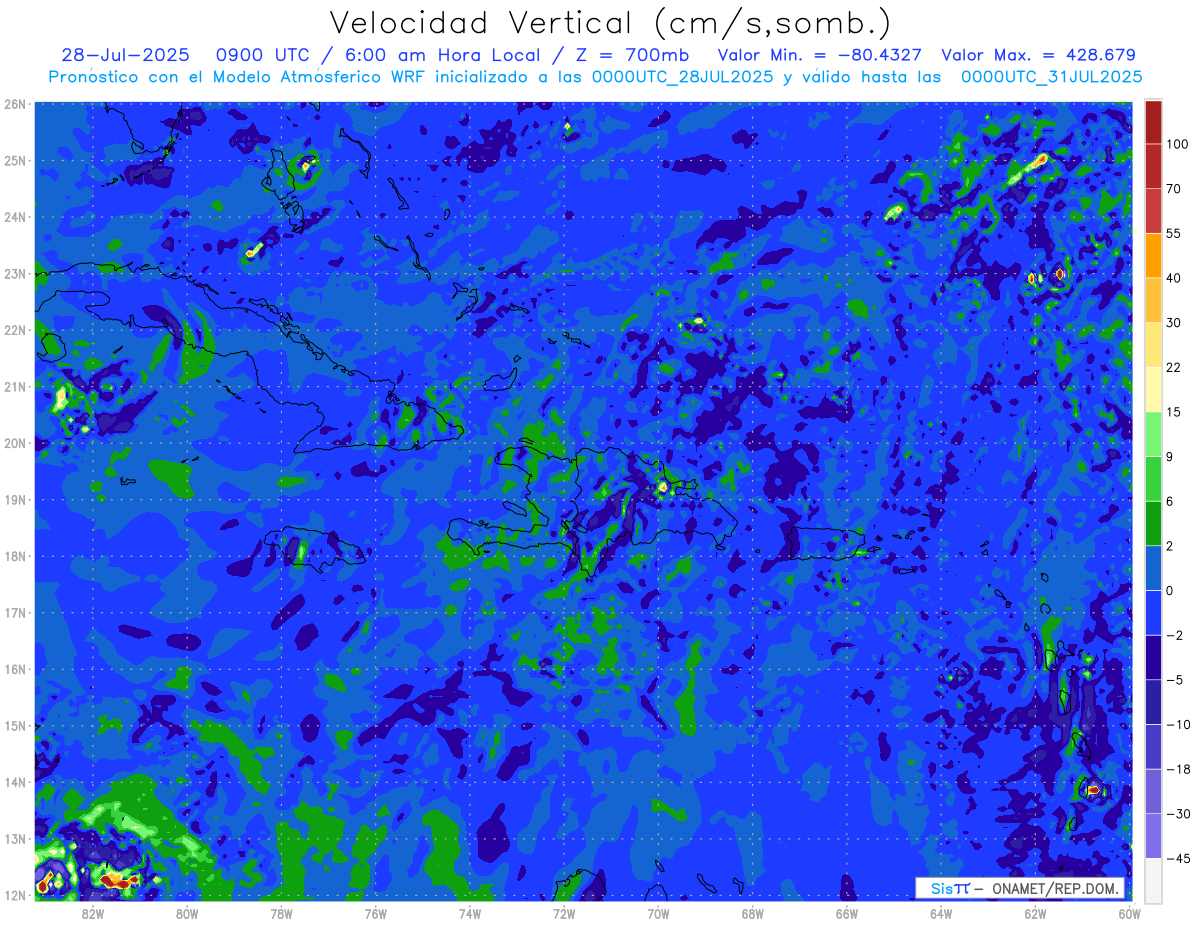The width and height of the screenshot is (1200, 927).
Task: Click the 'SisTT - ONAMET/REP.DOM.' label
Action: 1022,889
